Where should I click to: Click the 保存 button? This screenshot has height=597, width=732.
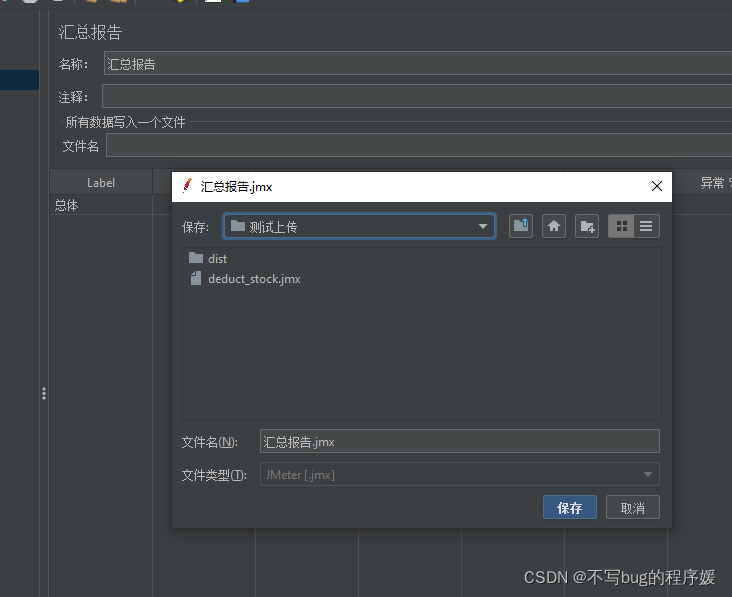pos(570,507)
